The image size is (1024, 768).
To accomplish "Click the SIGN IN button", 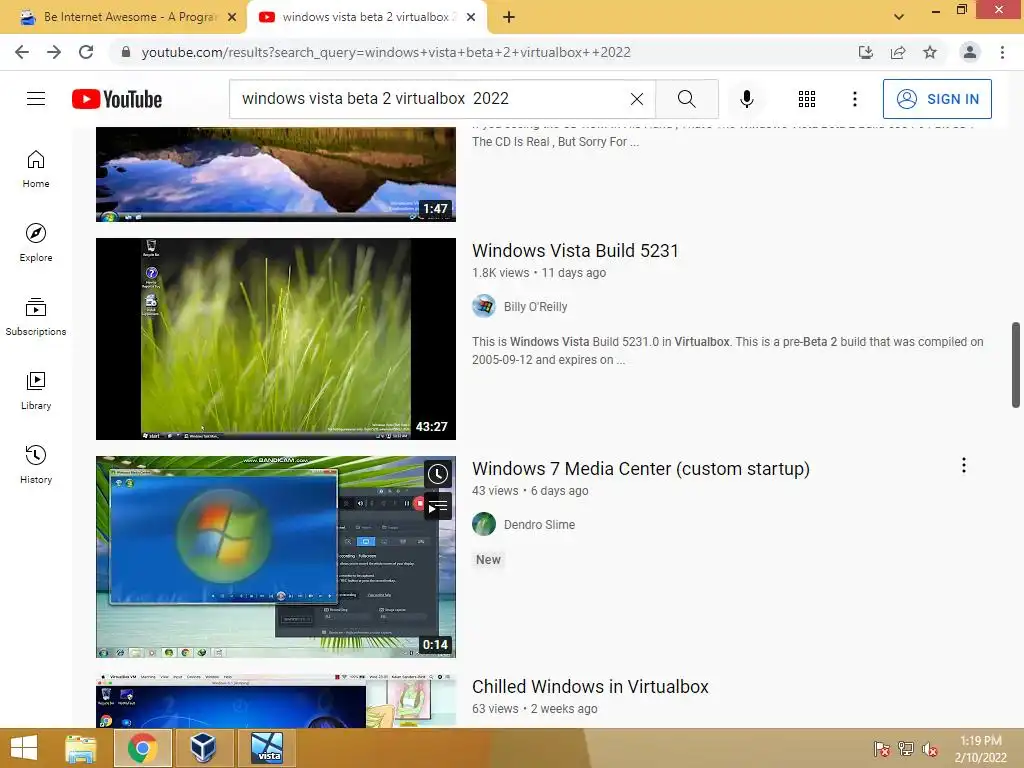I will click(937, 99).
